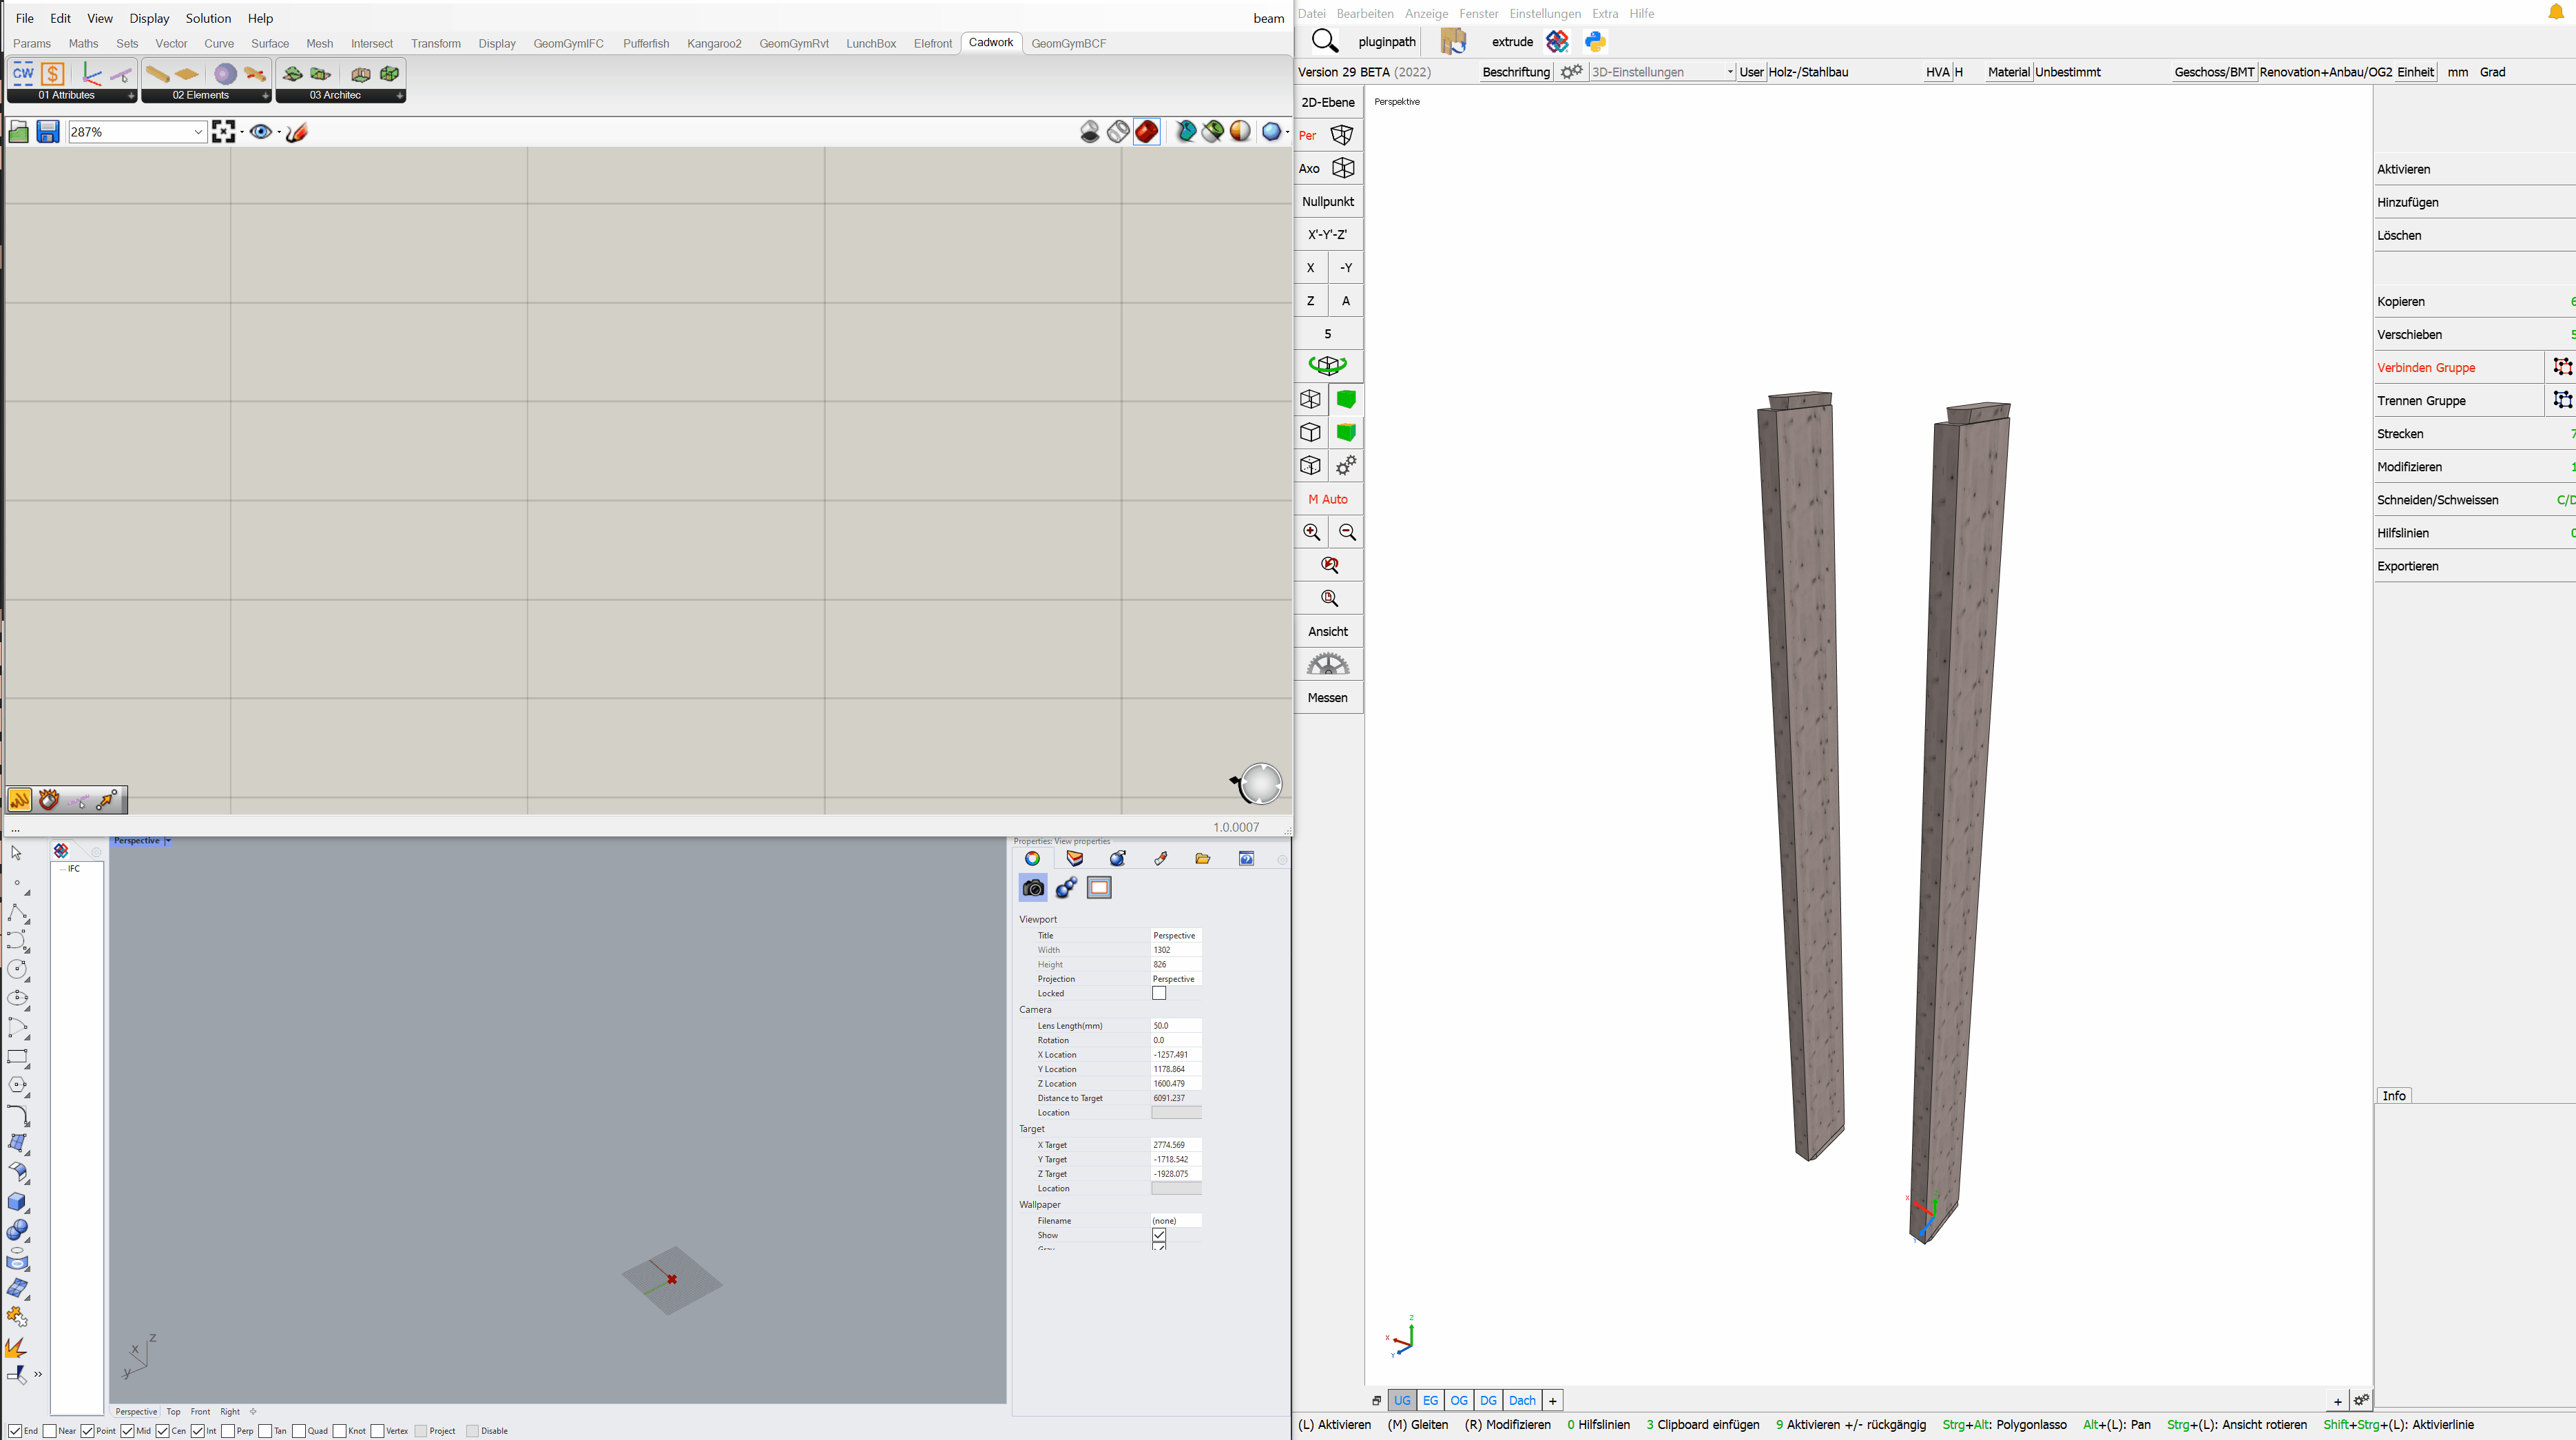
Task: Select the flat panel element component
Action: pos(187,74)
